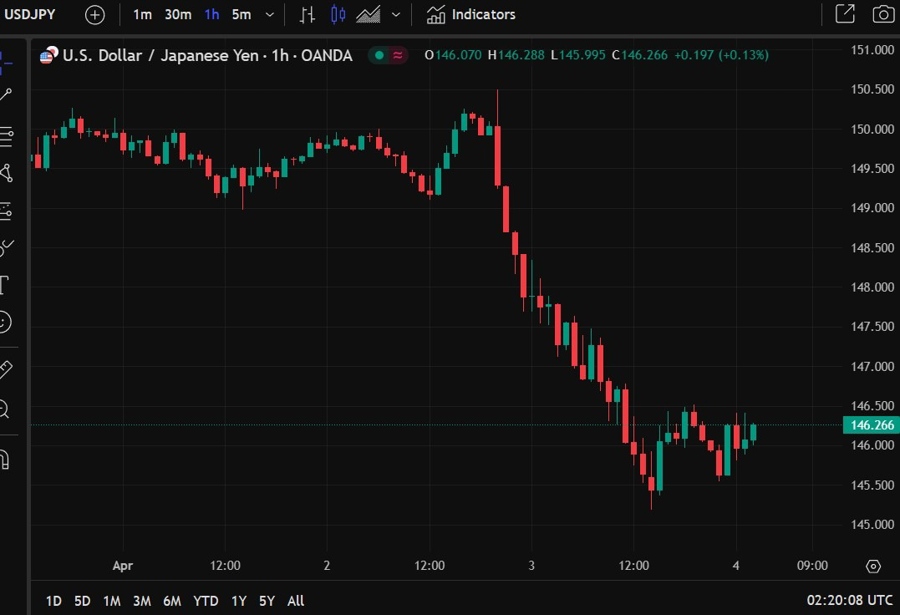Image resolution: width=900 pixels, height=615 pixels.
Task: Click the 146.266 current price label
Action: pyautogui.click(x=871, y=425)
